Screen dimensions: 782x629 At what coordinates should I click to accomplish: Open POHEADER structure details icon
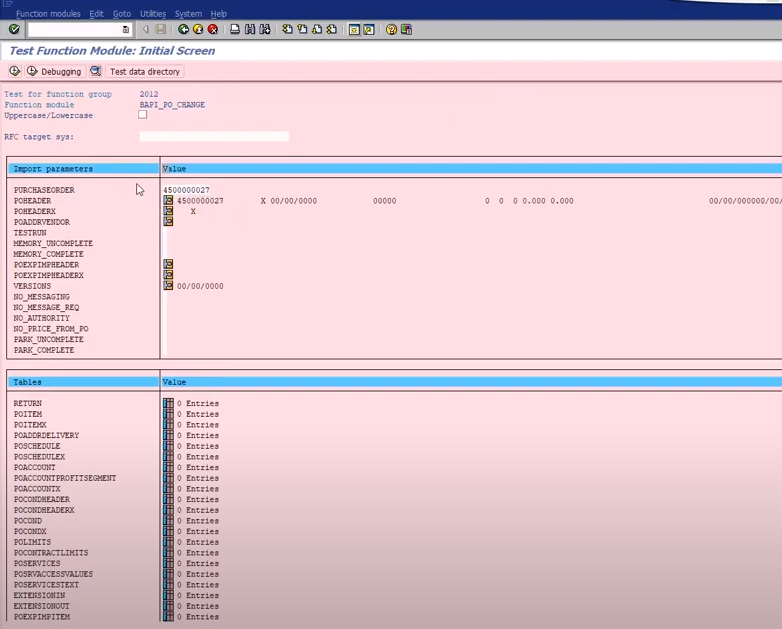[168, 201]
